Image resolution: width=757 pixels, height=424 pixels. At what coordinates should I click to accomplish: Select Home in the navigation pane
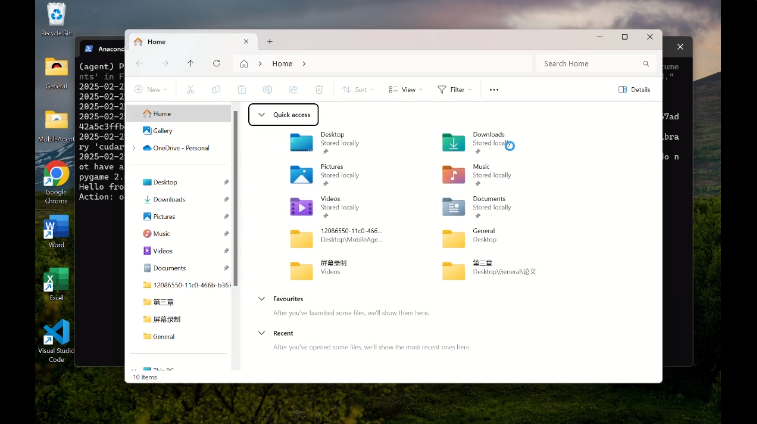[180, 113]
